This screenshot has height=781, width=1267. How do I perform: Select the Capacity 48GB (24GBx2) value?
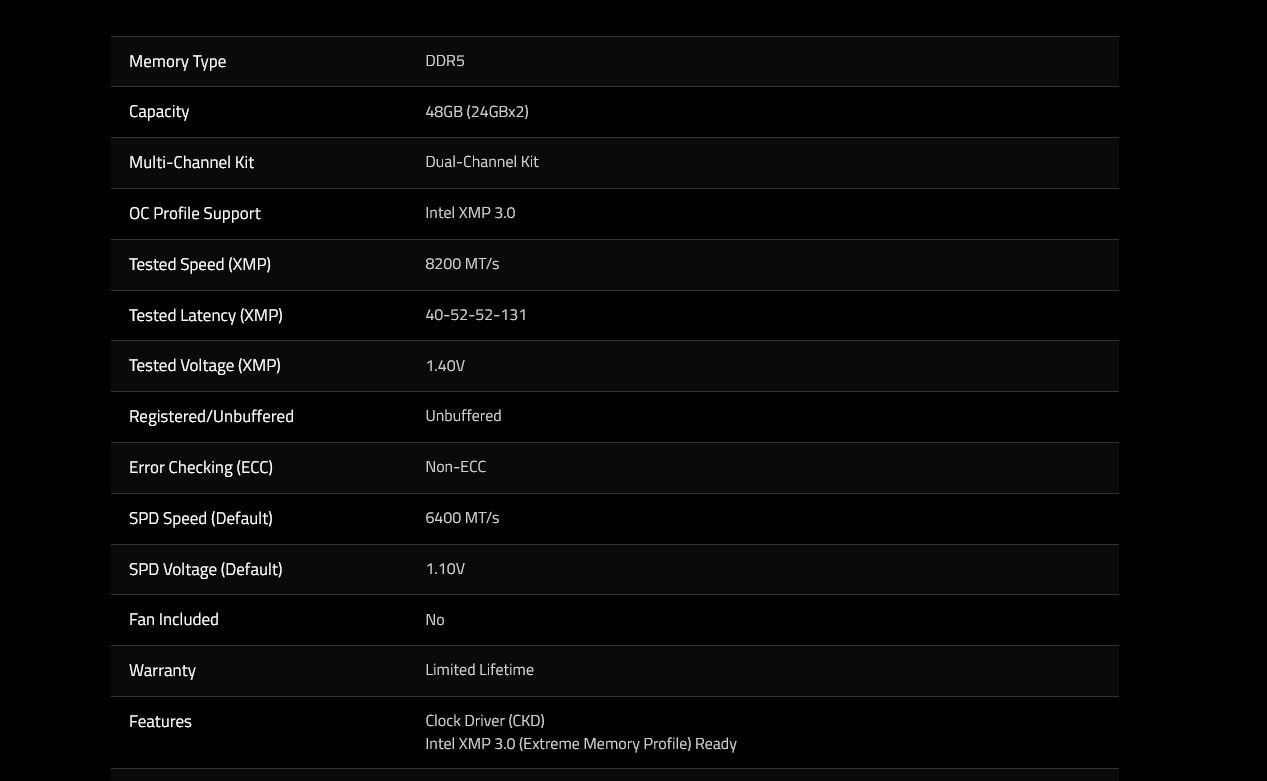click(477, 112)
